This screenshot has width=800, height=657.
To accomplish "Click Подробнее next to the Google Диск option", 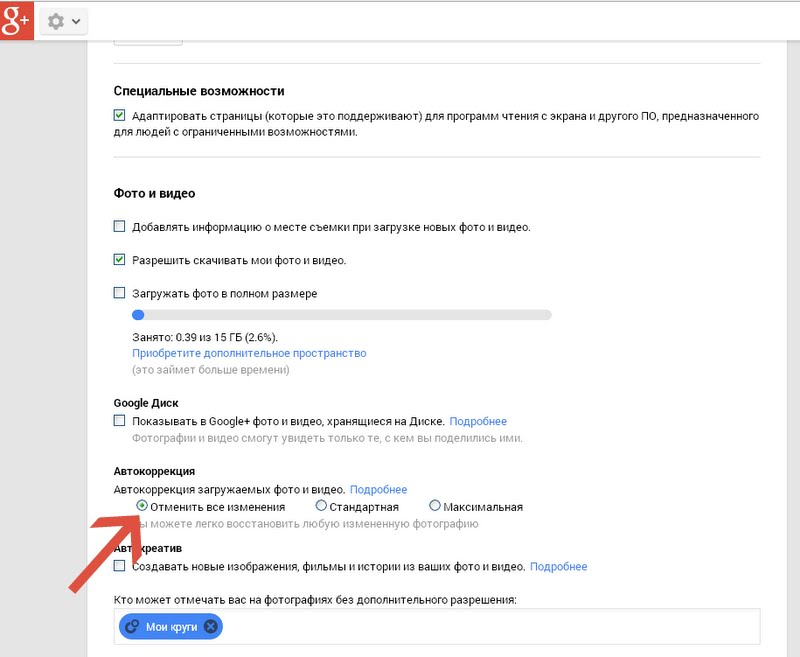I will point(478,422).
